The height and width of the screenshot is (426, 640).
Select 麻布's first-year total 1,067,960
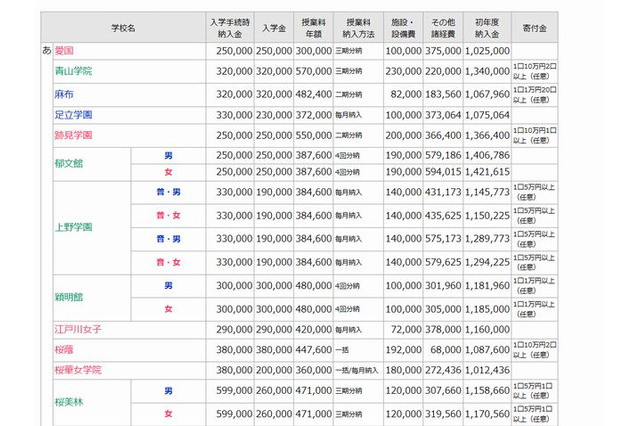(x=487, y=94)
